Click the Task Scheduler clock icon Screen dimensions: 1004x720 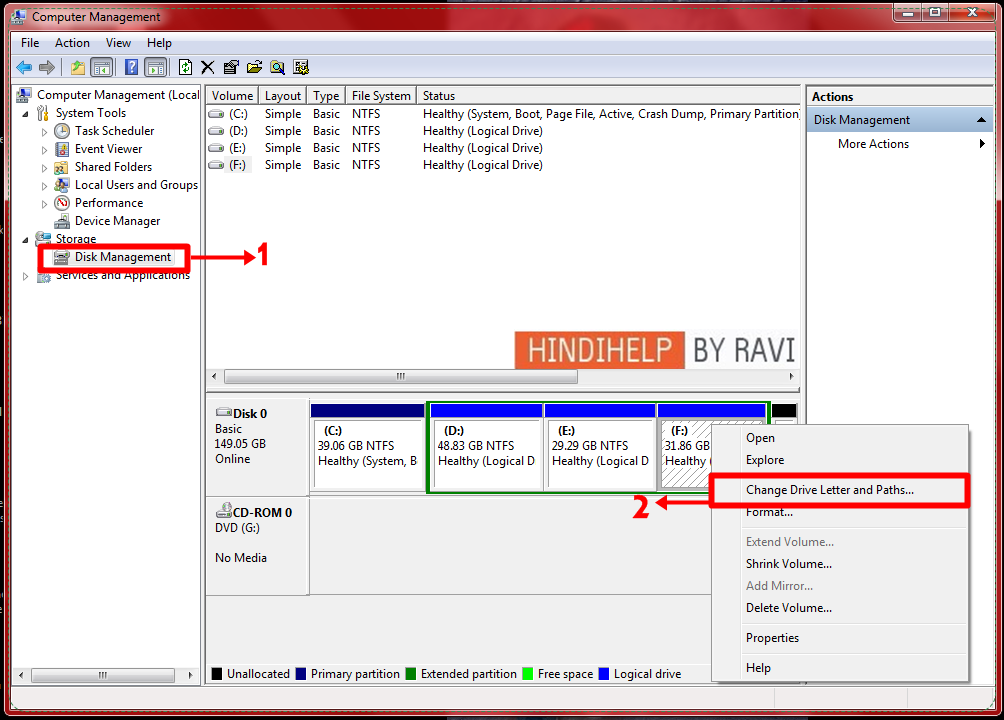coord(61,131)
